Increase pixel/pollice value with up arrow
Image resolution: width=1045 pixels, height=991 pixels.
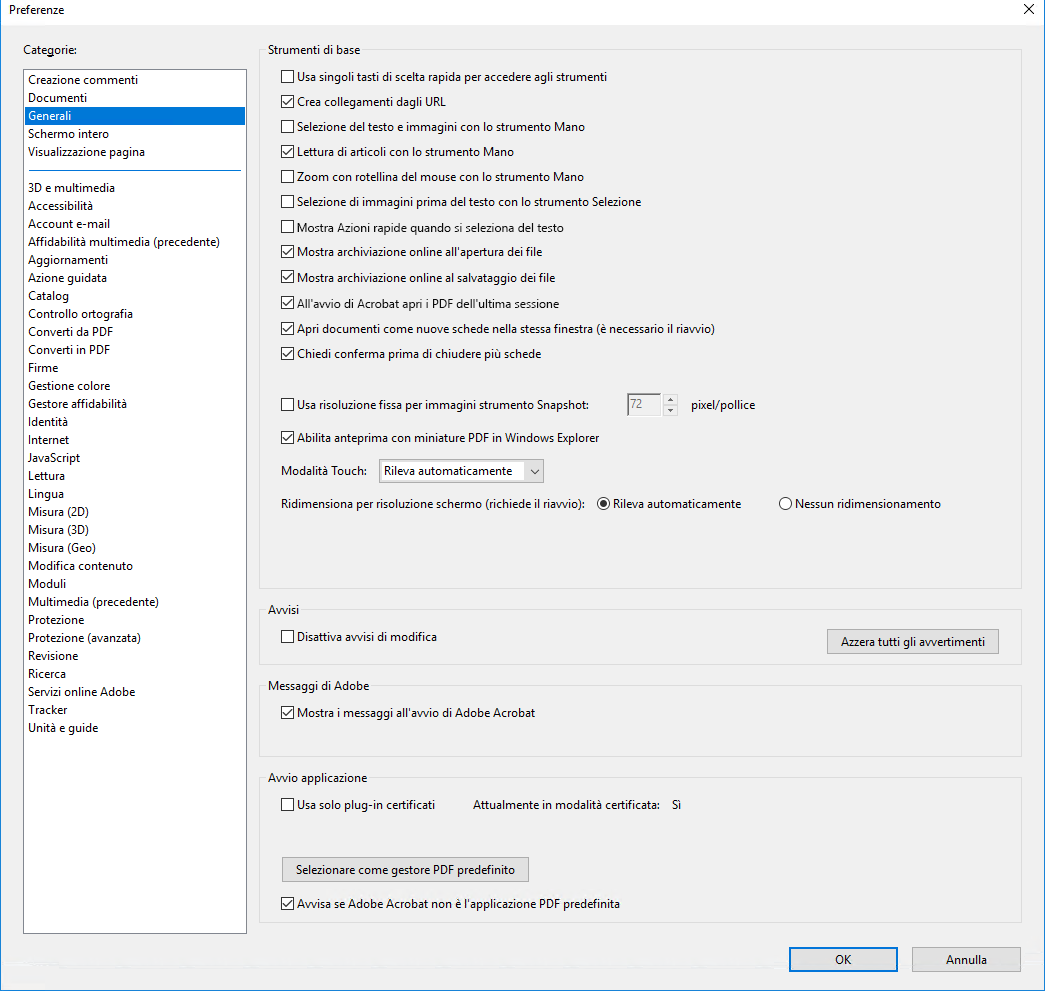pos(670,400)
